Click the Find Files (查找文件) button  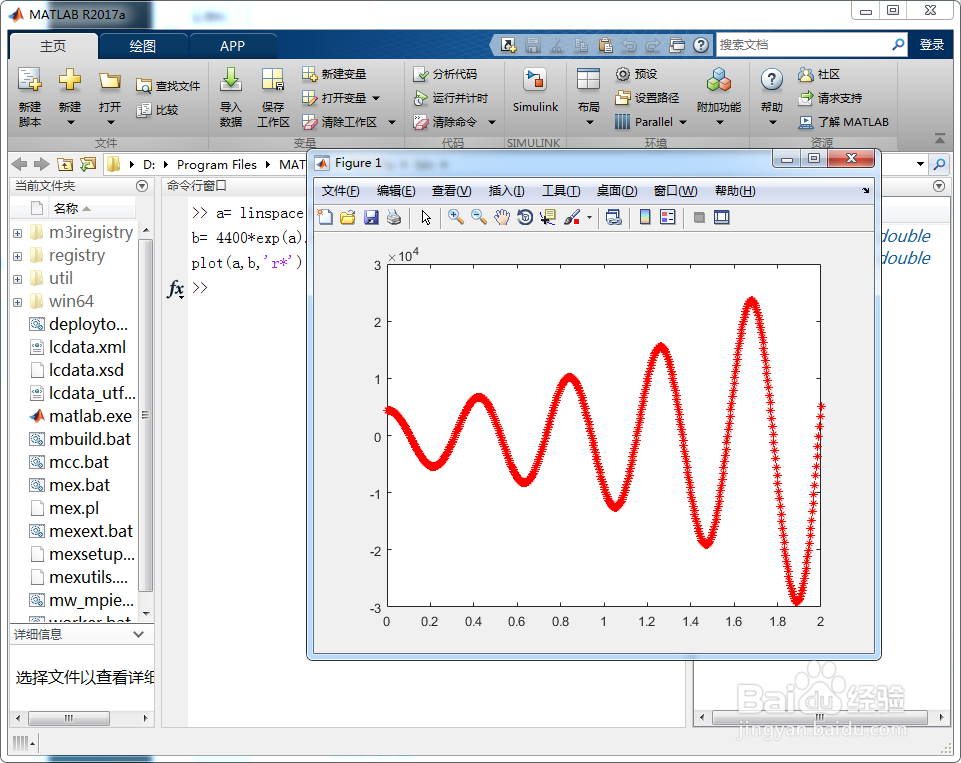click(168, 86)
